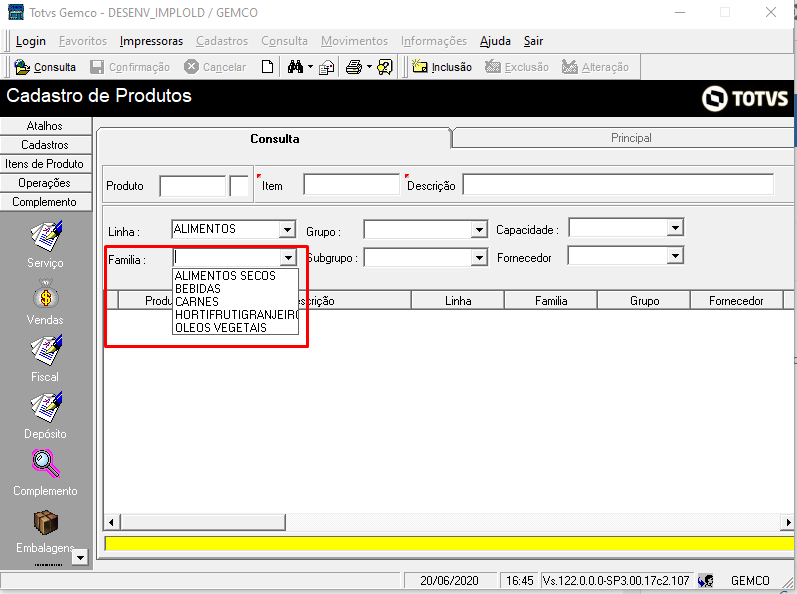Open the Impressoras menu
797x594 pixels.
click(151, 41)
